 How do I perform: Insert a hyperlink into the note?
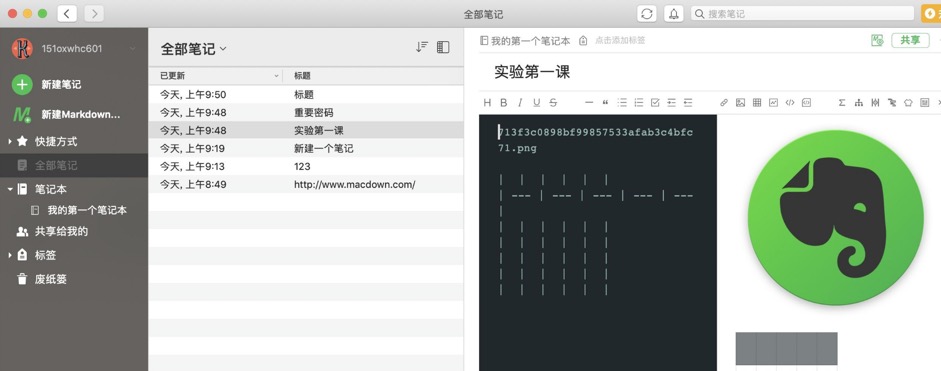coord(724,103)
